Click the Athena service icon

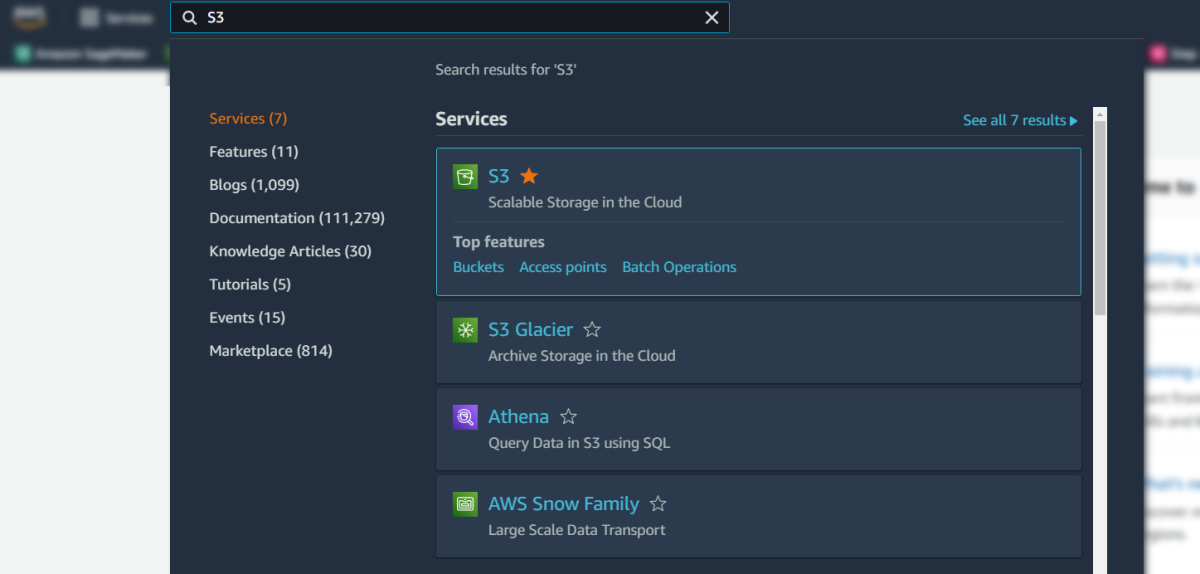coord(465,417)
